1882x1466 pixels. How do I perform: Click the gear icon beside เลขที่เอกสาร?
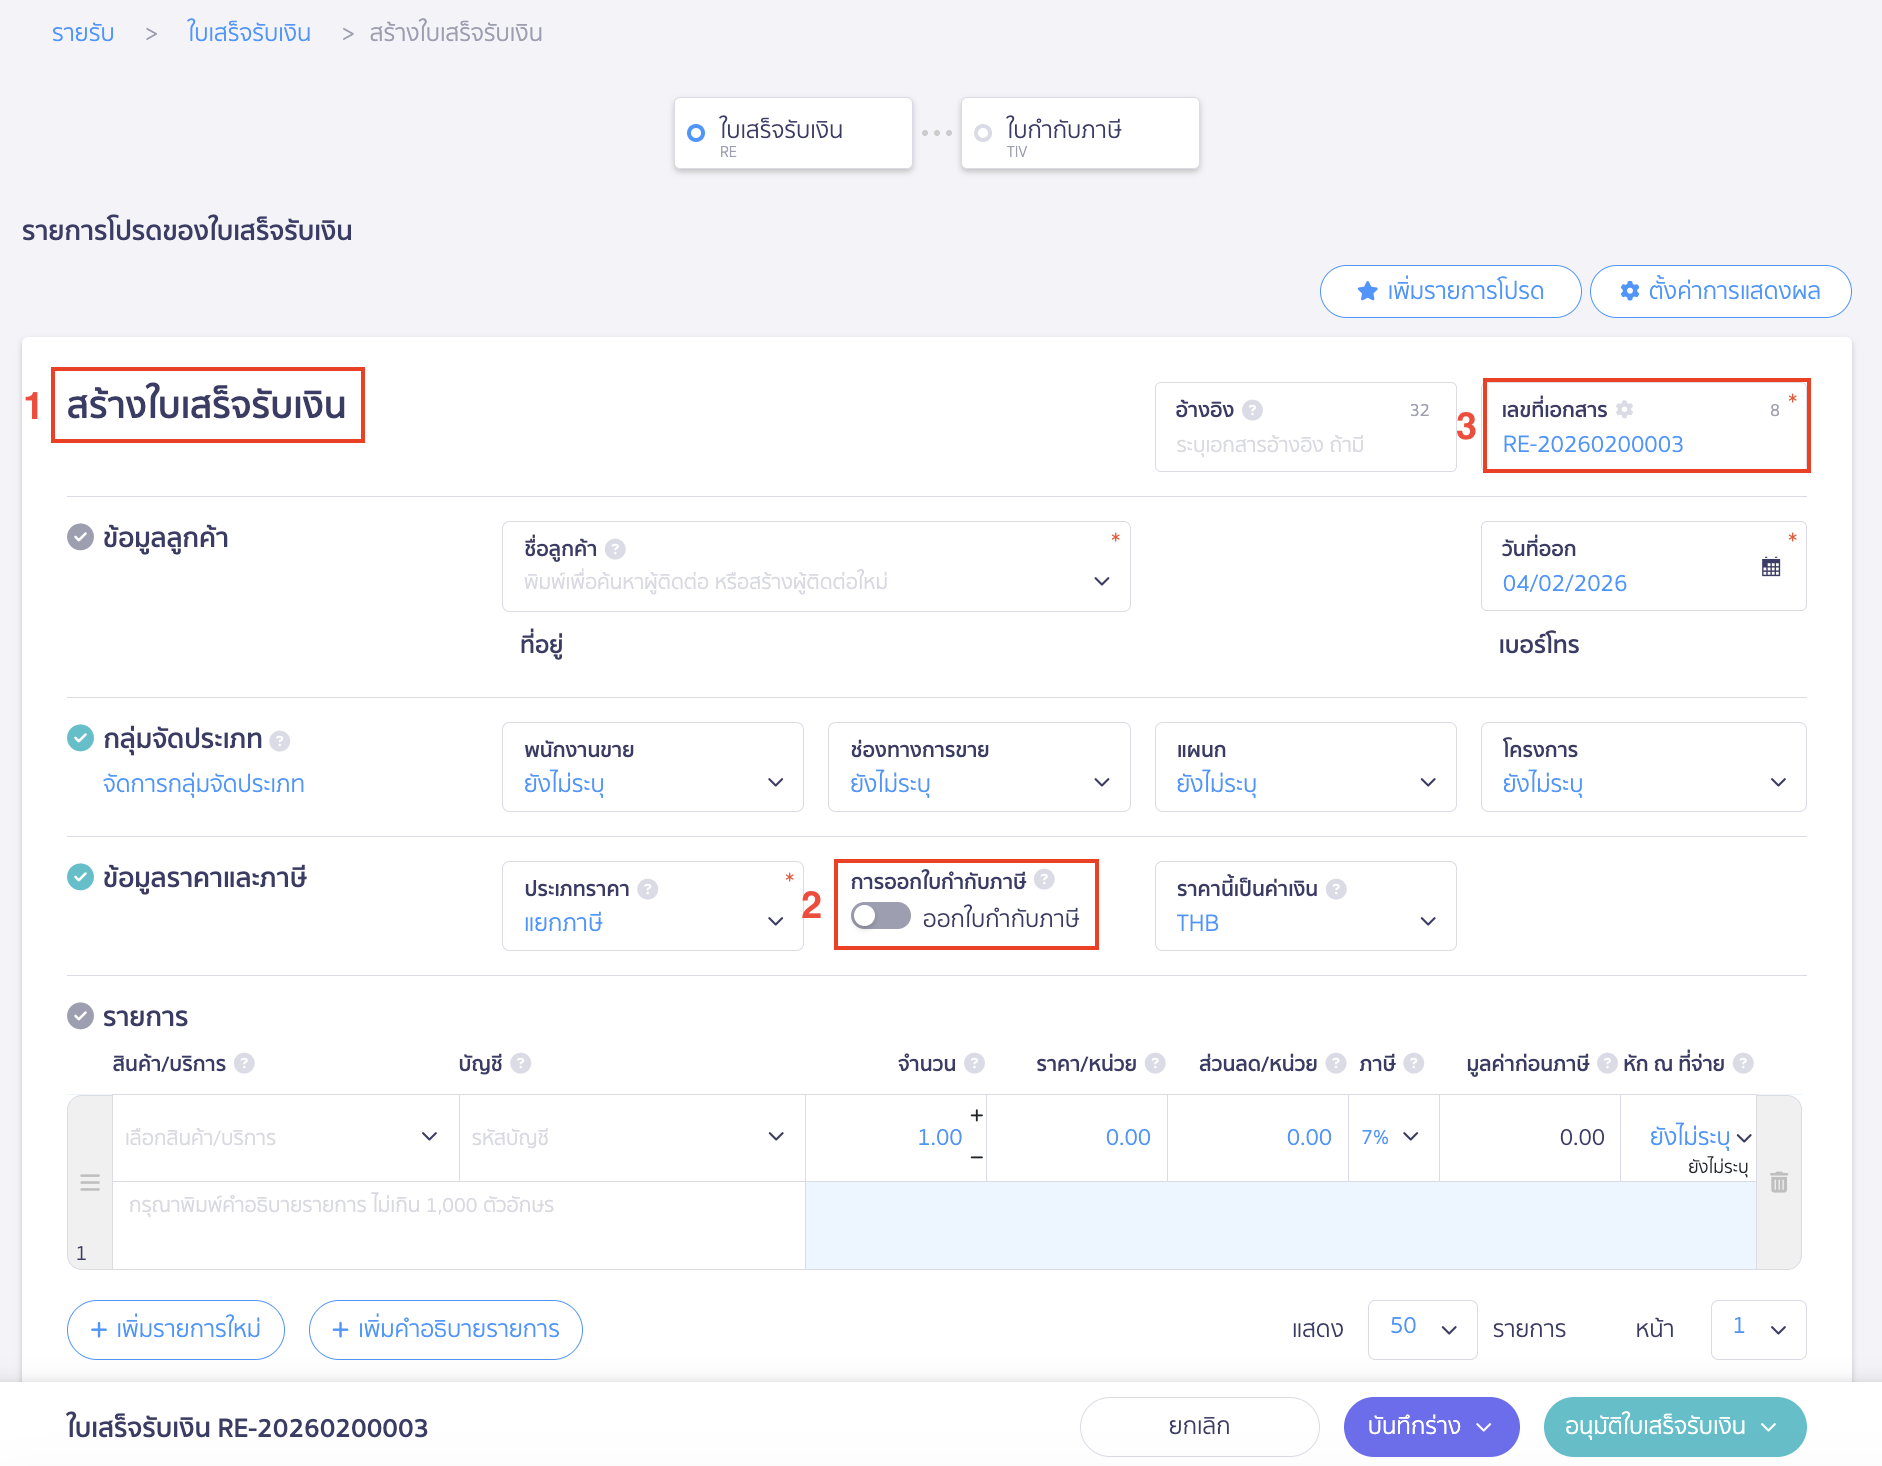pos(1624,409)
